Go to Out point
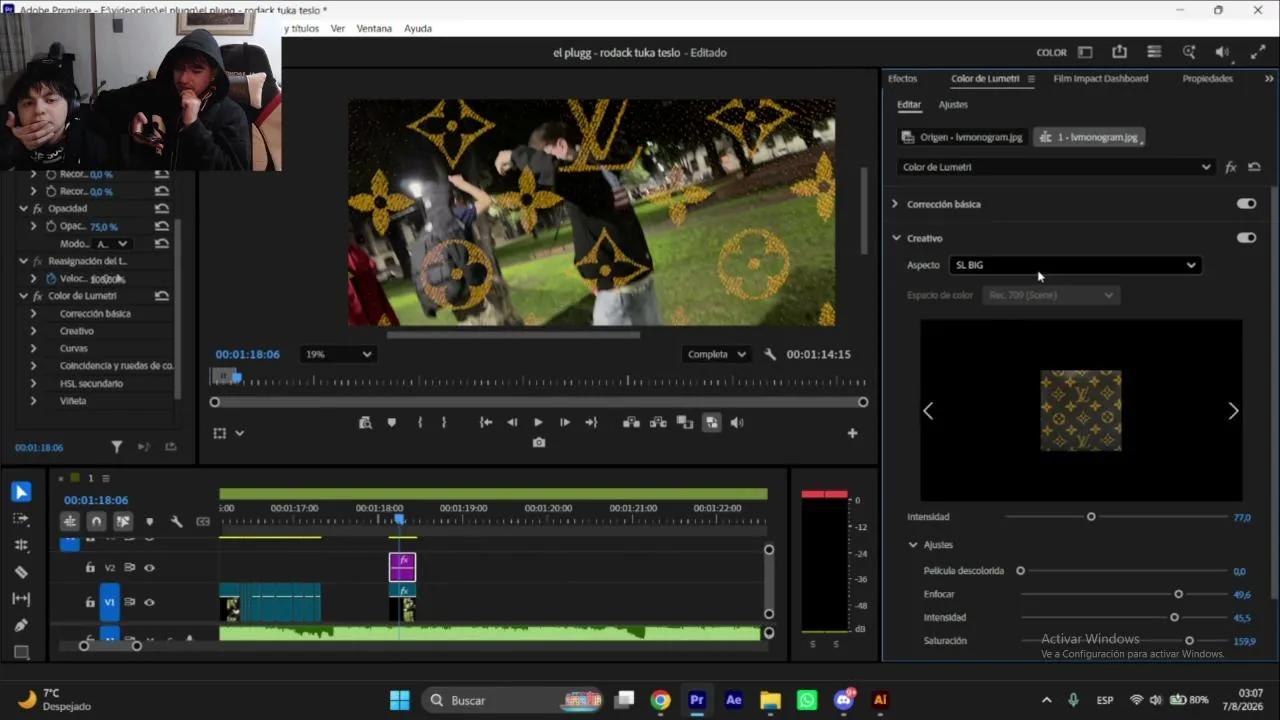The image size is (1280, 720). (x=591, y=423)
